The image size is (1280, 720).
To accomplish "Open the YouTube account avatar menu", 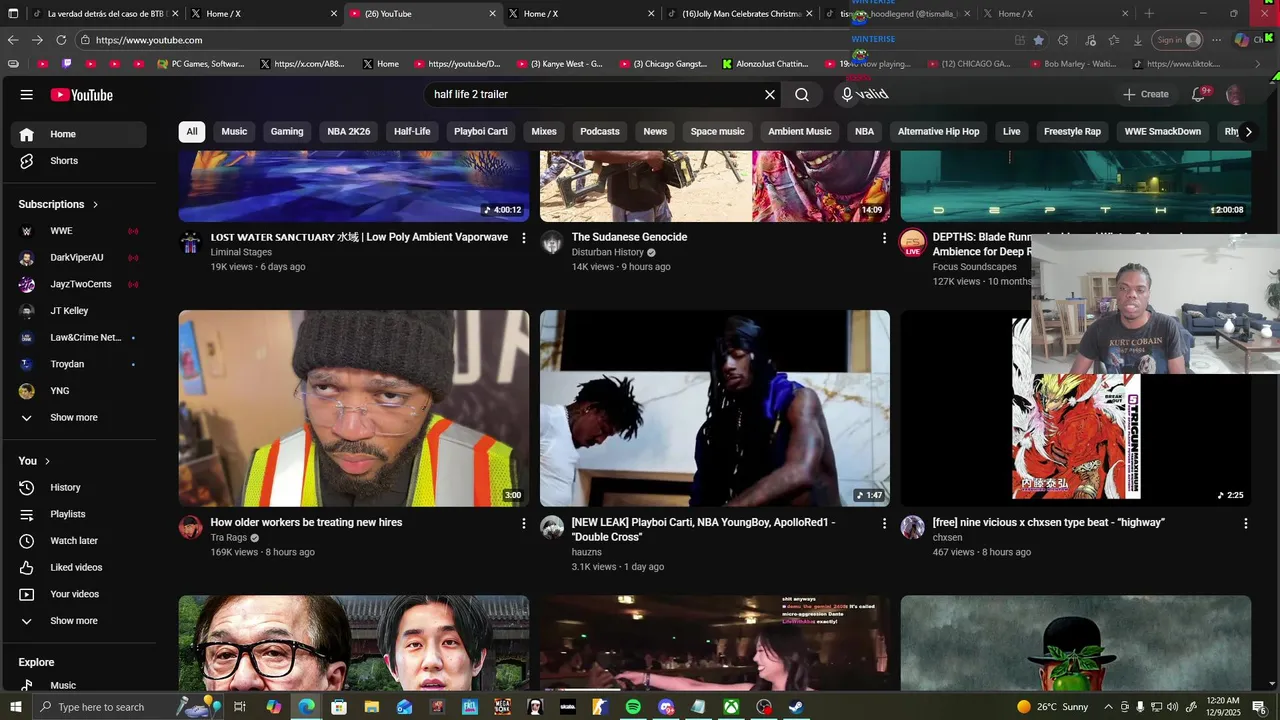I will pos(1235,94).
